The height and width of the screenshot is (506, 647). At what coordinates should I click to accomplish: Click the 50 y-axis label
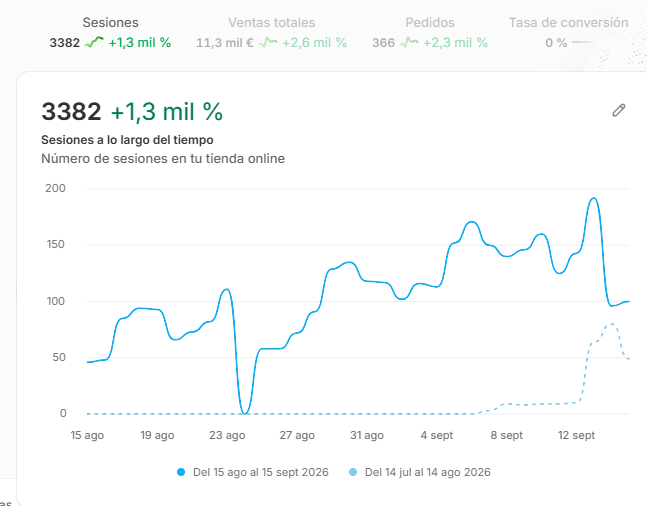(x=59, y=357)
